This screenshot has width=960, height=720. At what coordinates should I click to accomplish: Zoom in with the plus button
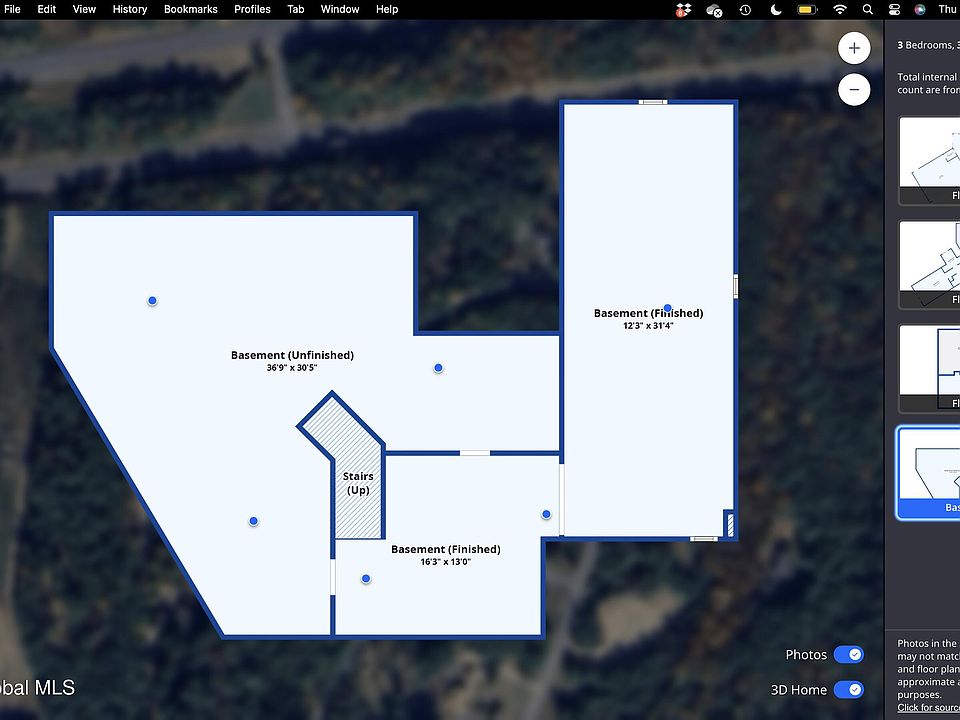[x=853, y=48]
